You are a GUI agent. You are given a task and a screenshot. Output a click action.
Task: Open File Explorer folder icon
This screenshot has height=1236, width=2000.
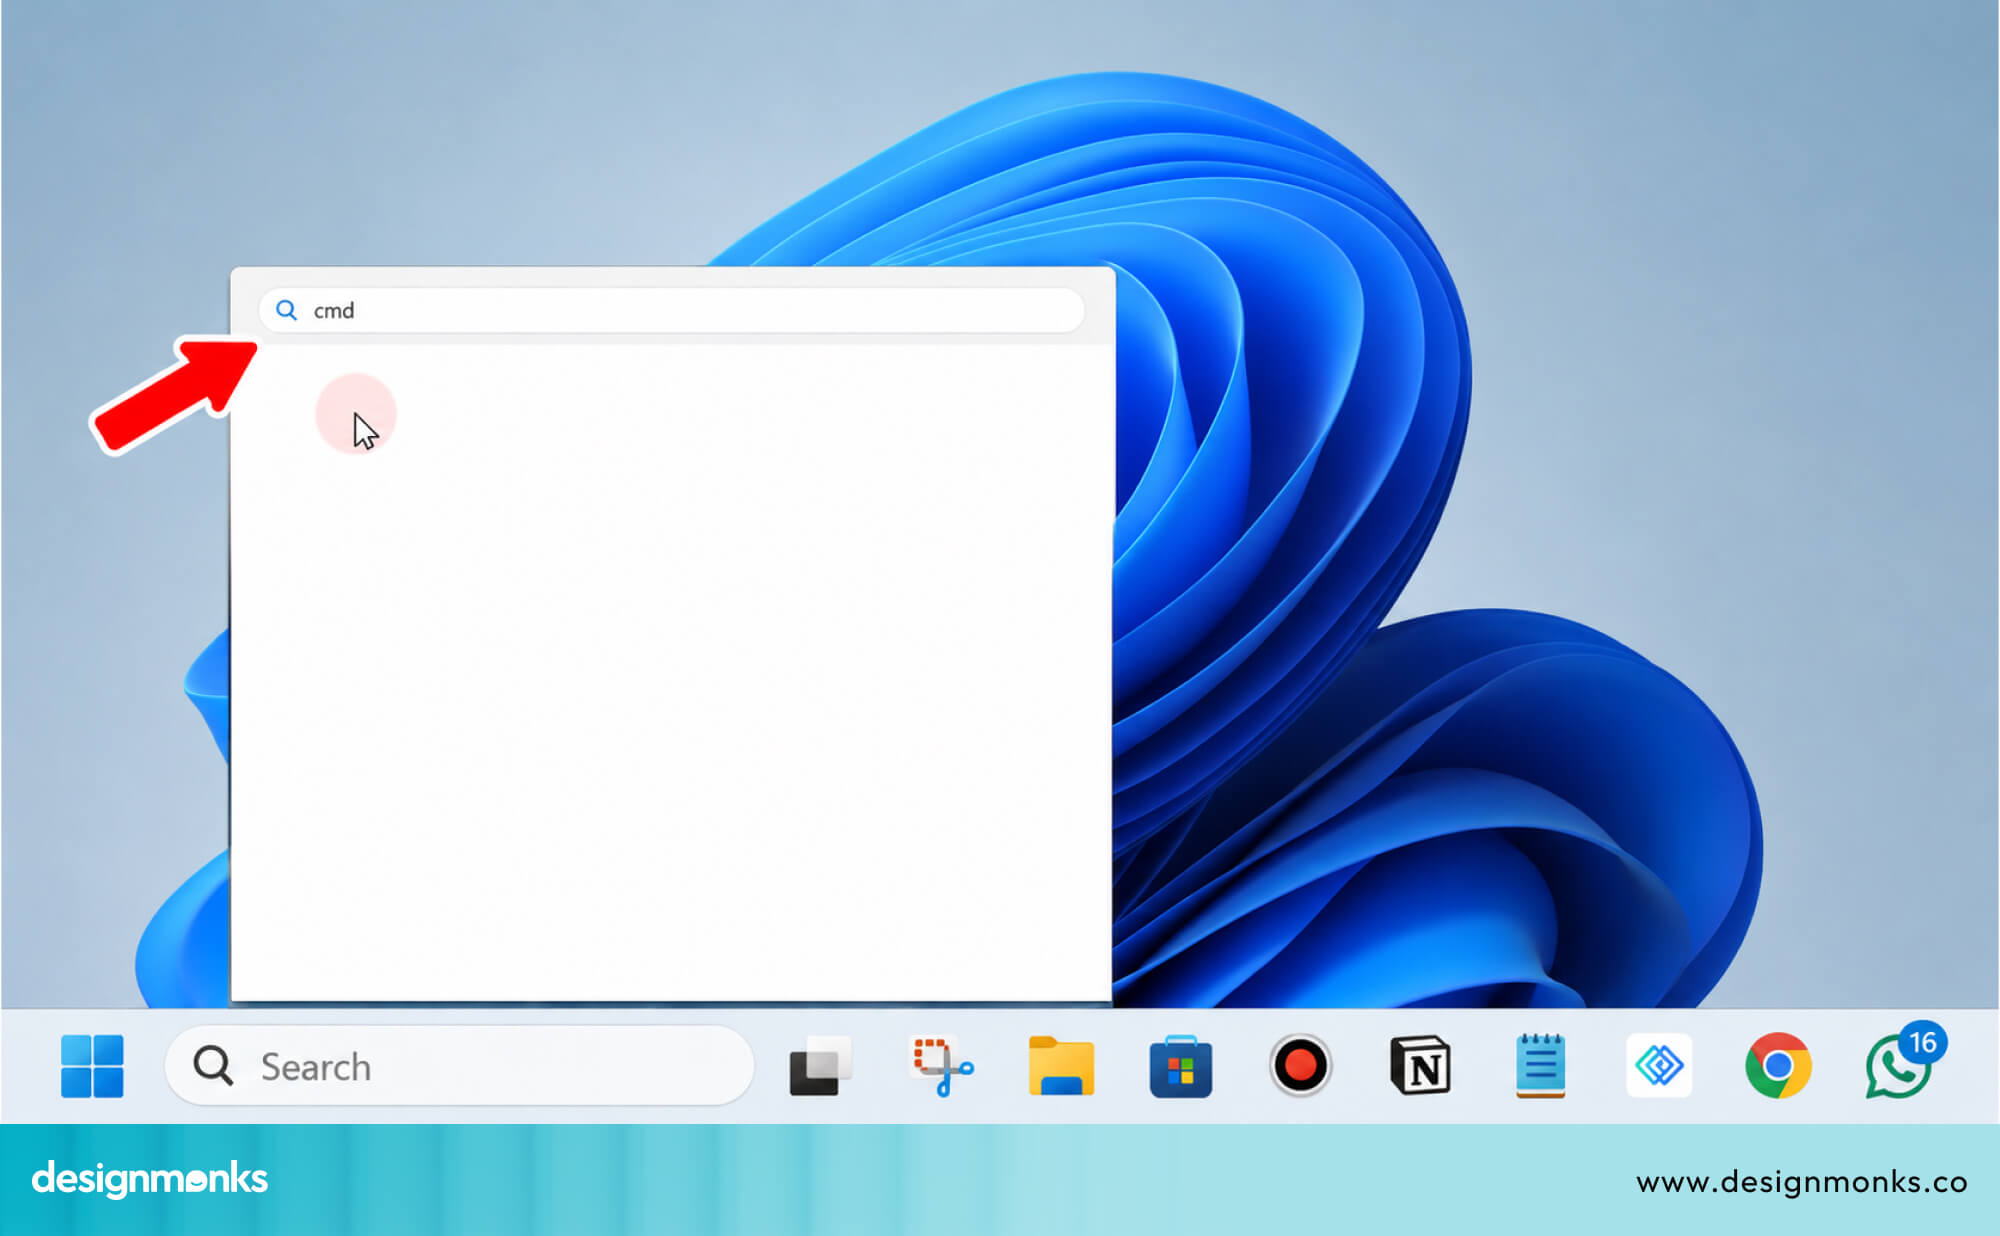(x=1061, y=1066)
